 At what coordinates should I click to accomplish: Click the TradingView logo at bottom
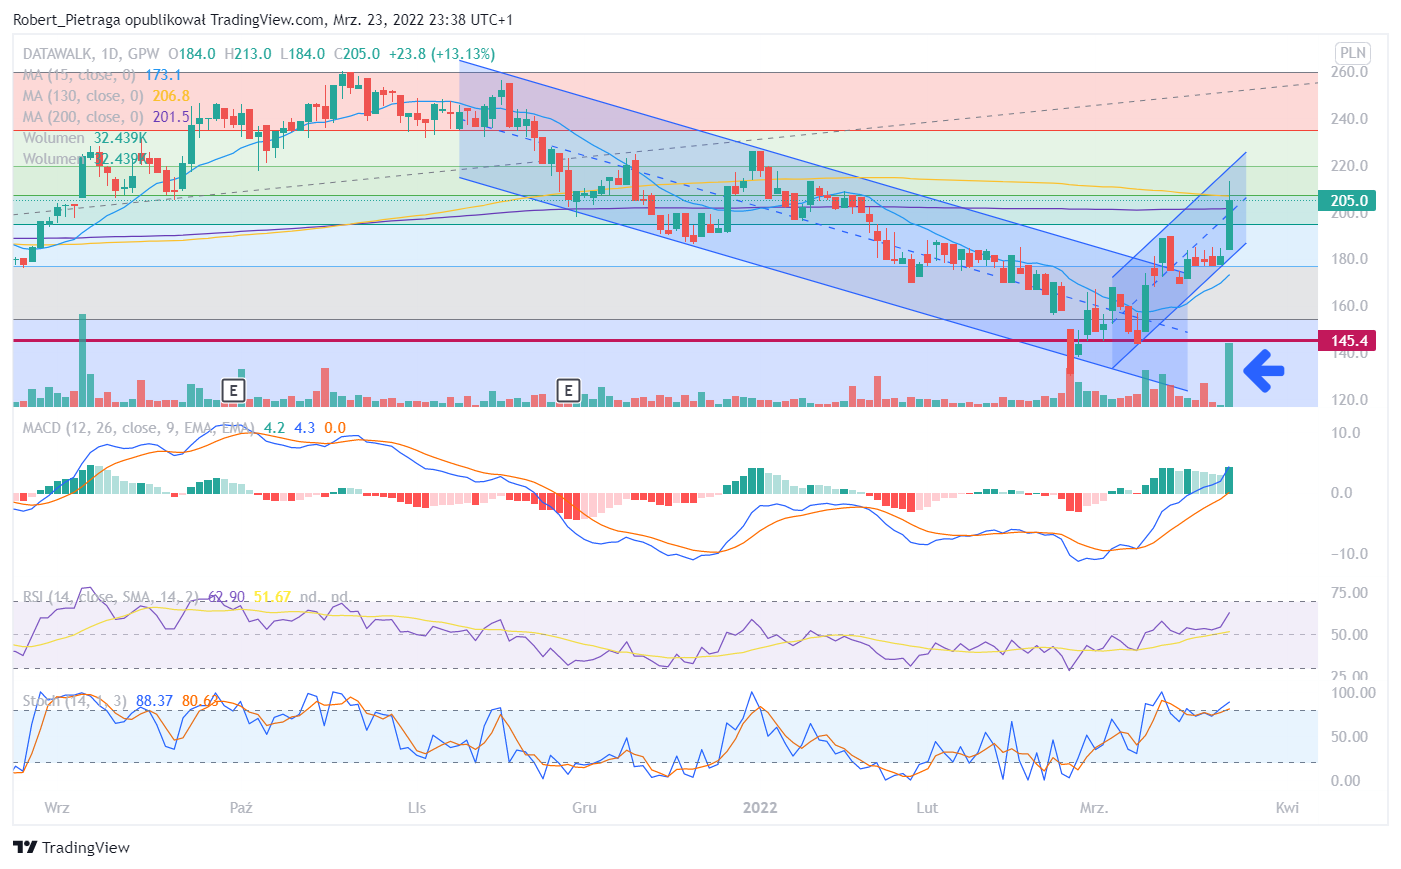click(71, 847)
